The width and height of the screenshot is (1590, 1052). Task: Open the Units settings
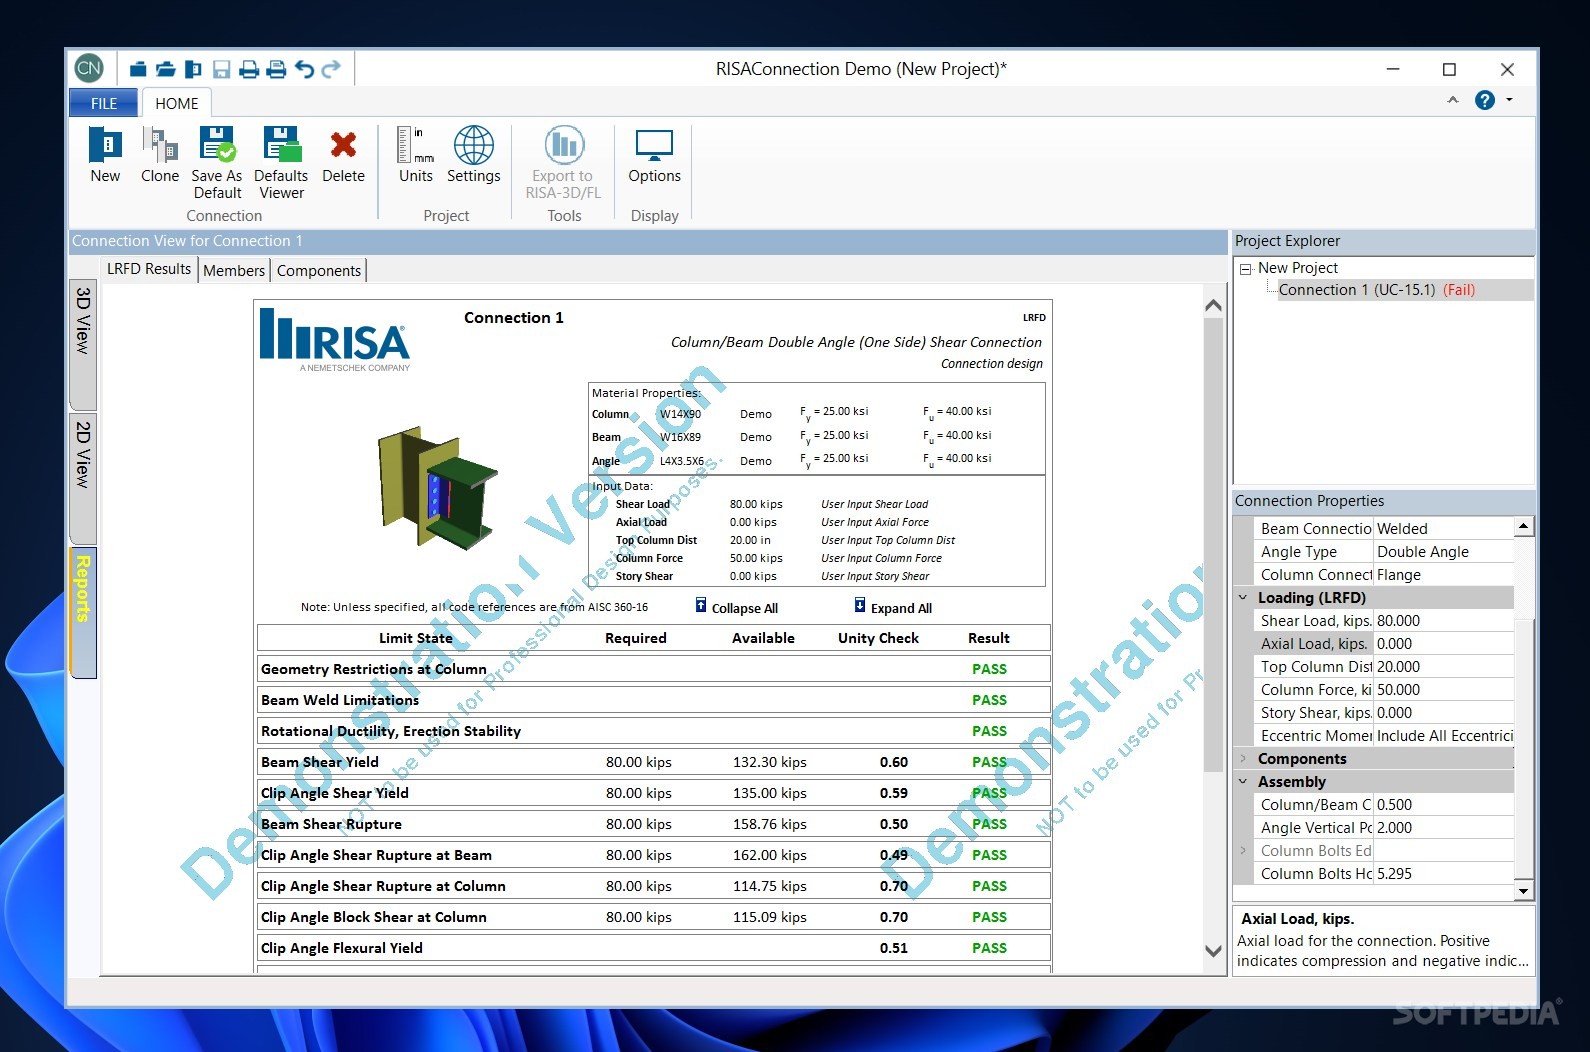416,156
